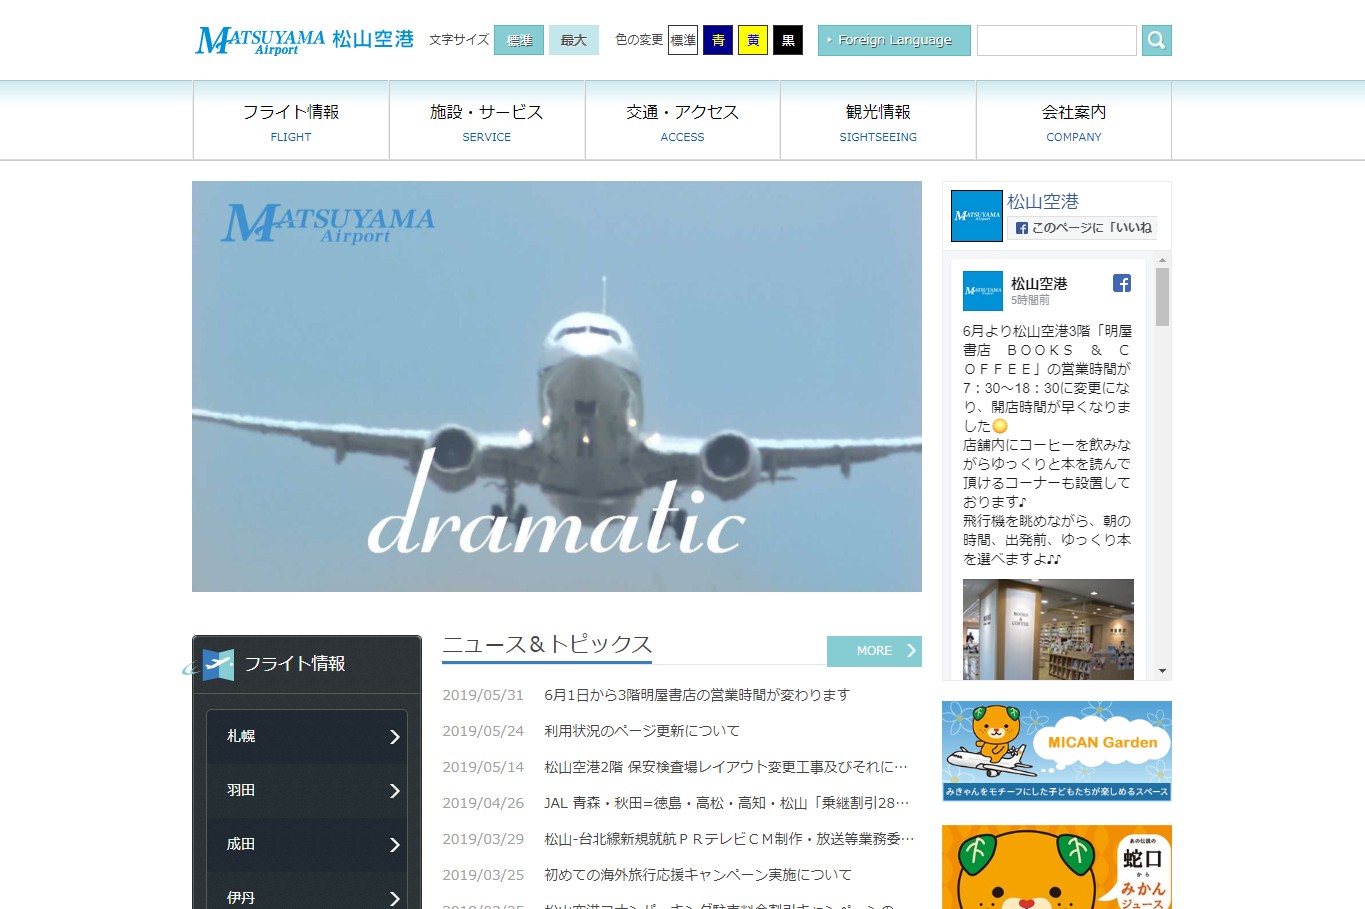
Task: Click the bookstore photo in Facebook post
Action: [1048, 629]
